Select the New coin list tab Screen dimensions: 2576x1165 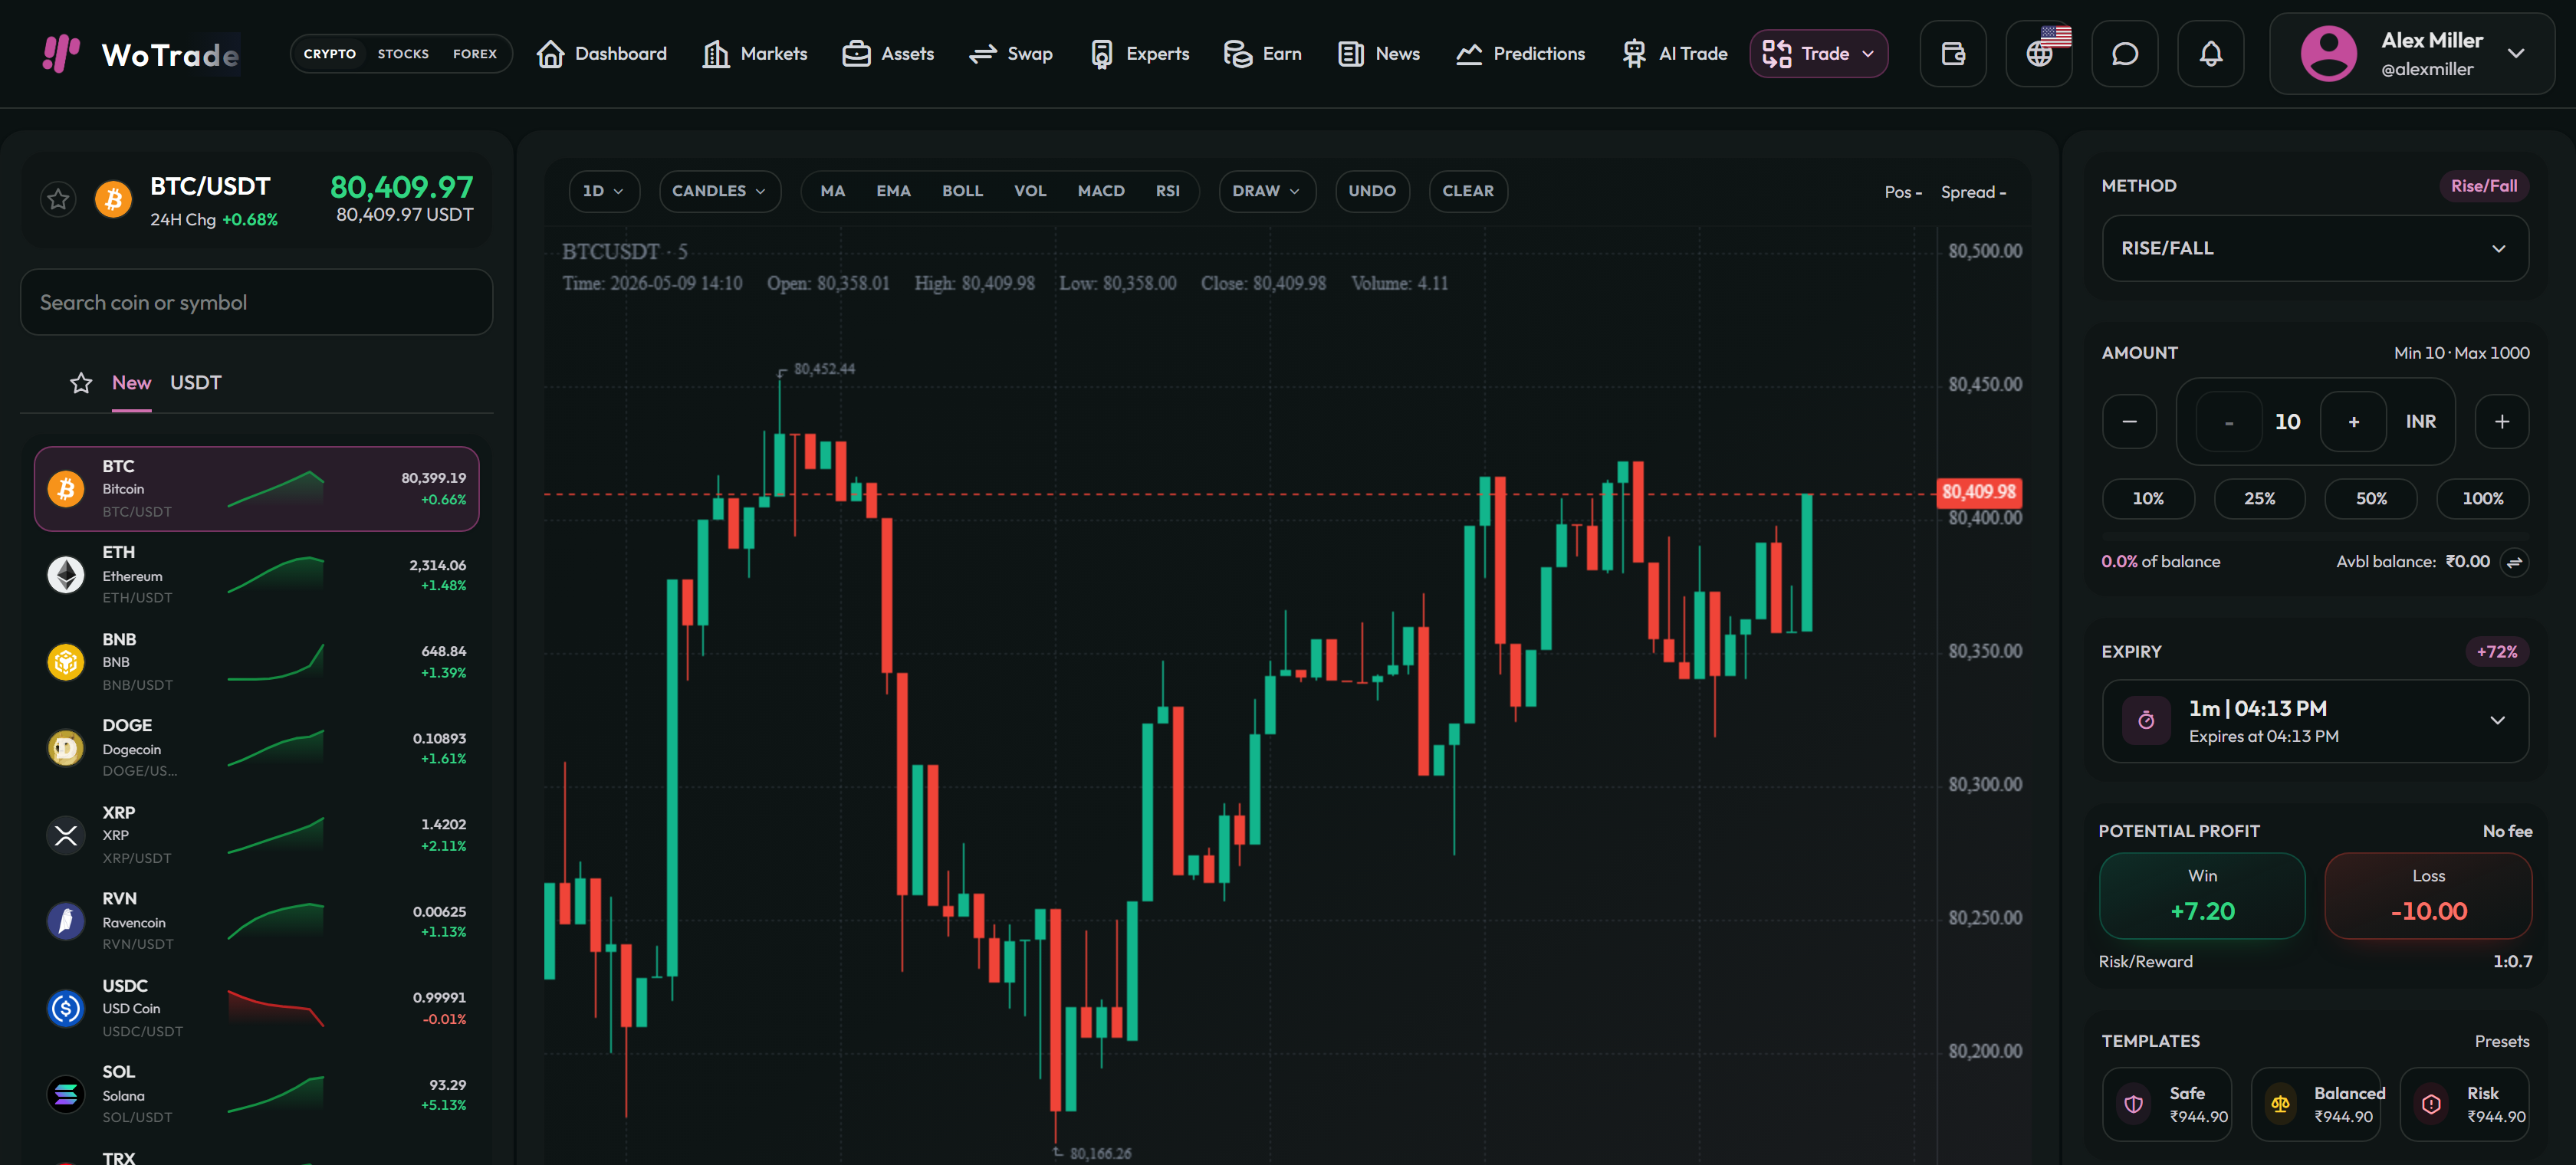tap(131, 383)
